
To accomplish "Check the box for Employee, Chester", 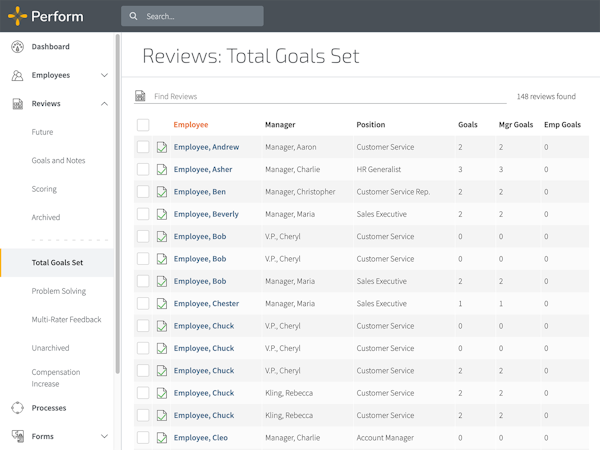I will click(x=143, y=304).
